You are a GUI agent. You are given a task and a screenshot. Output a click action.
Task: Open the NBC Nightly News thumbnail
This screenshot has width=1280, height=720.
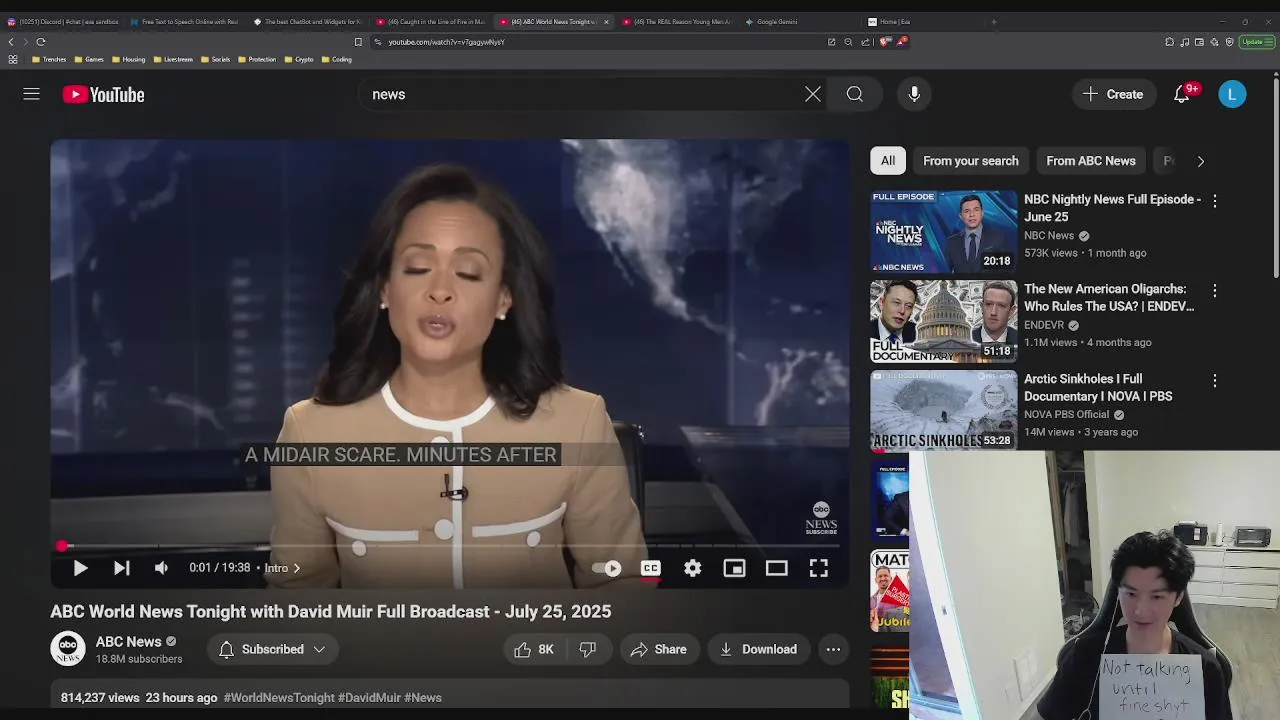tap(943, 232)
